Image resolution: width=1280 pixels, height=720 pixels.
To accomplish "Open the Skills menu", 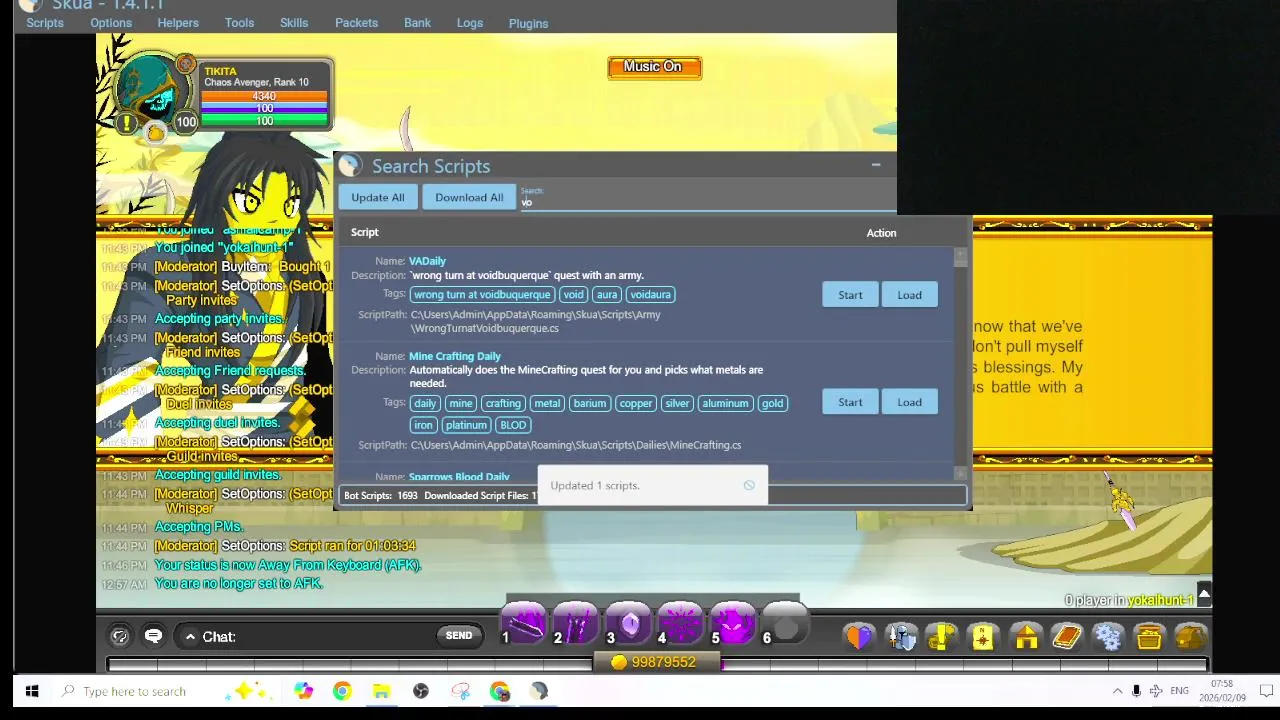I will click(x=294, y=23).
